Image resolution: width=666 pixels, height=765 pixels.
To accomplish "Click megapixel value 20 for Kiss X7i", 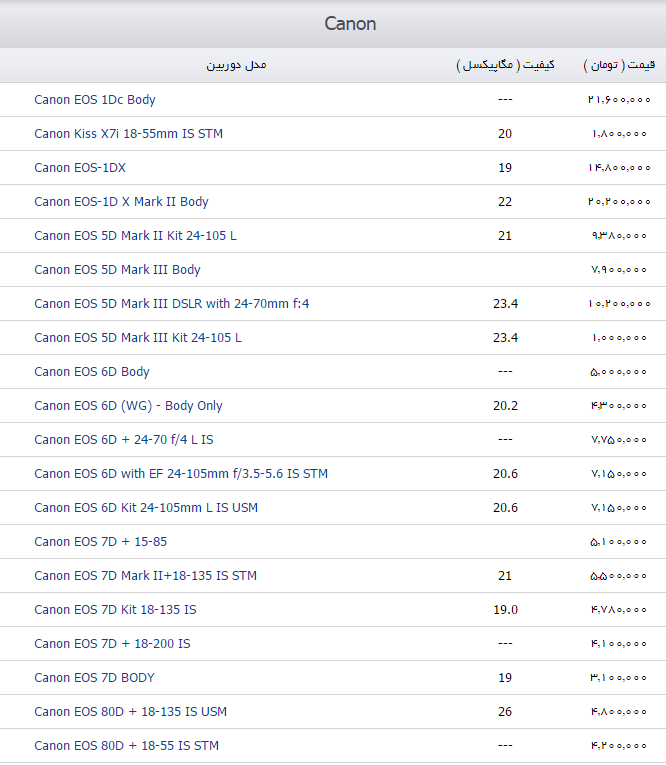I will point(505,134).
